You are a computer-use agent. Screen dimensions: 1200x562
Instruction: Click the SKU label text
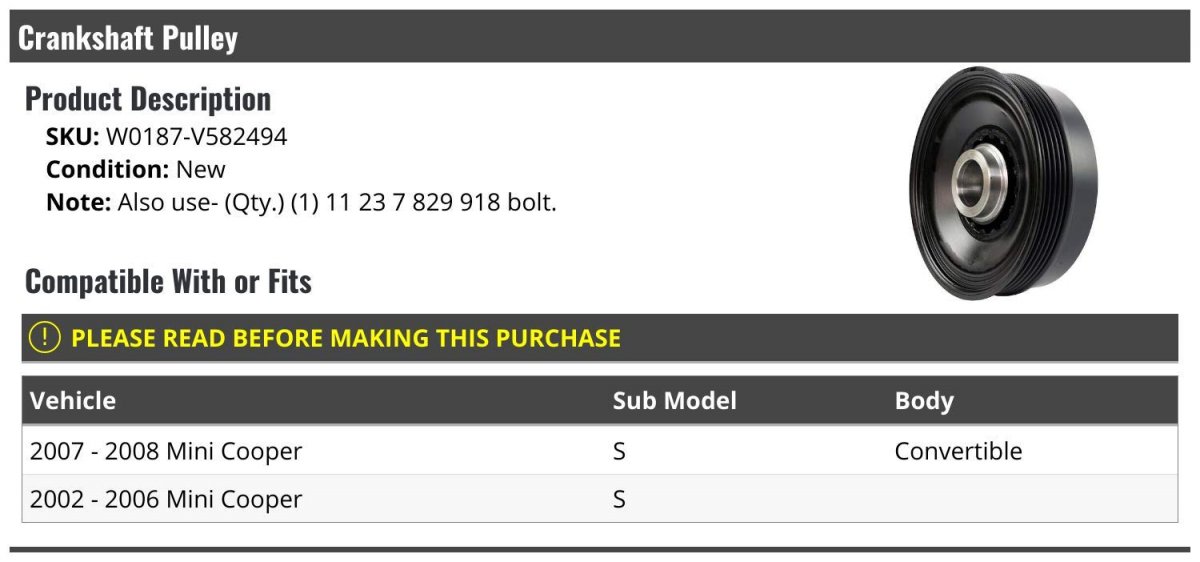pos(73,137)
